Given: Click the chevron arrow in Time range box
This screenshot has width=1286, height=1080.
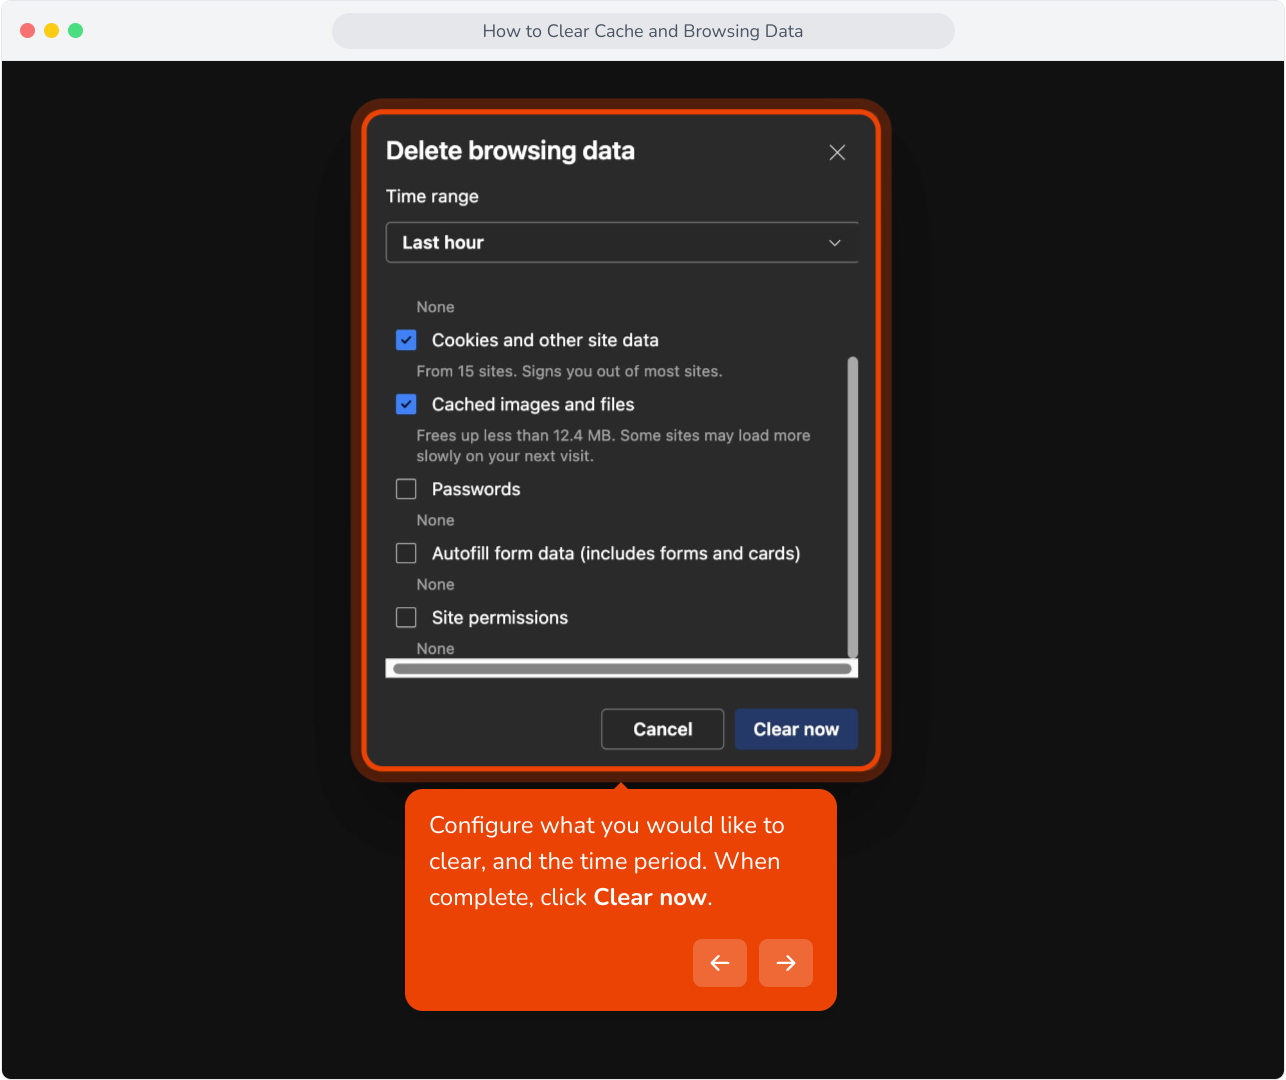Looking at the screenshot, I should [x=835, y=243].
